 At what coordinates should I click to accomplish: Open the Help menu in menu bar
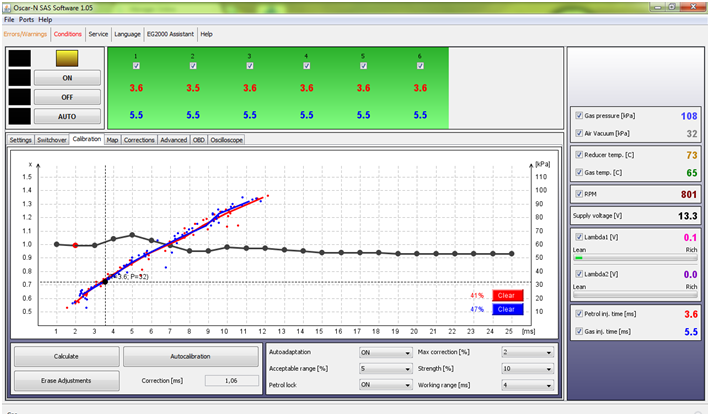click(x=45, y=20)
